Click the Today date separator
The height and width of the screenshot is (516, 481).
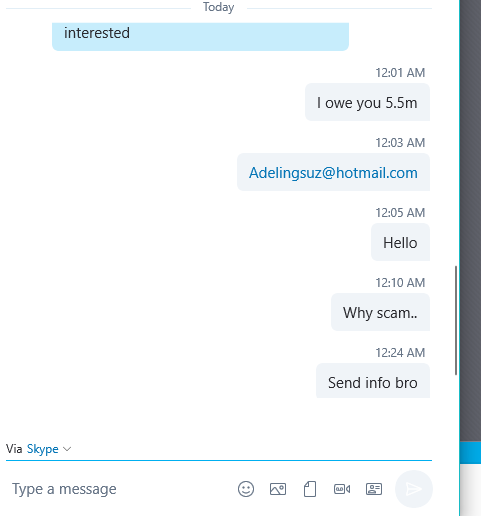click(219, 7)
